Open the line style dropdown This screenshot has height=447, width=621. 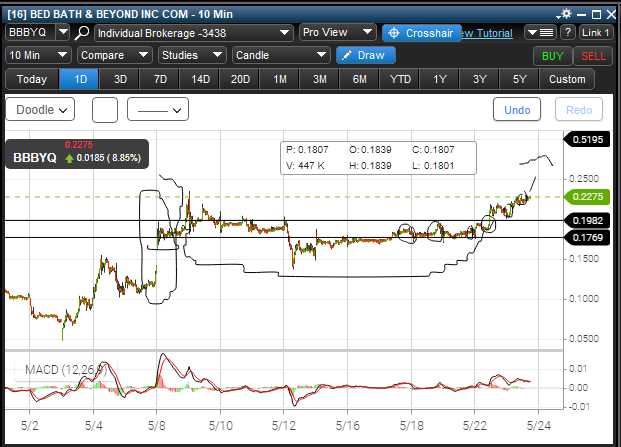(x=158, y=109)
